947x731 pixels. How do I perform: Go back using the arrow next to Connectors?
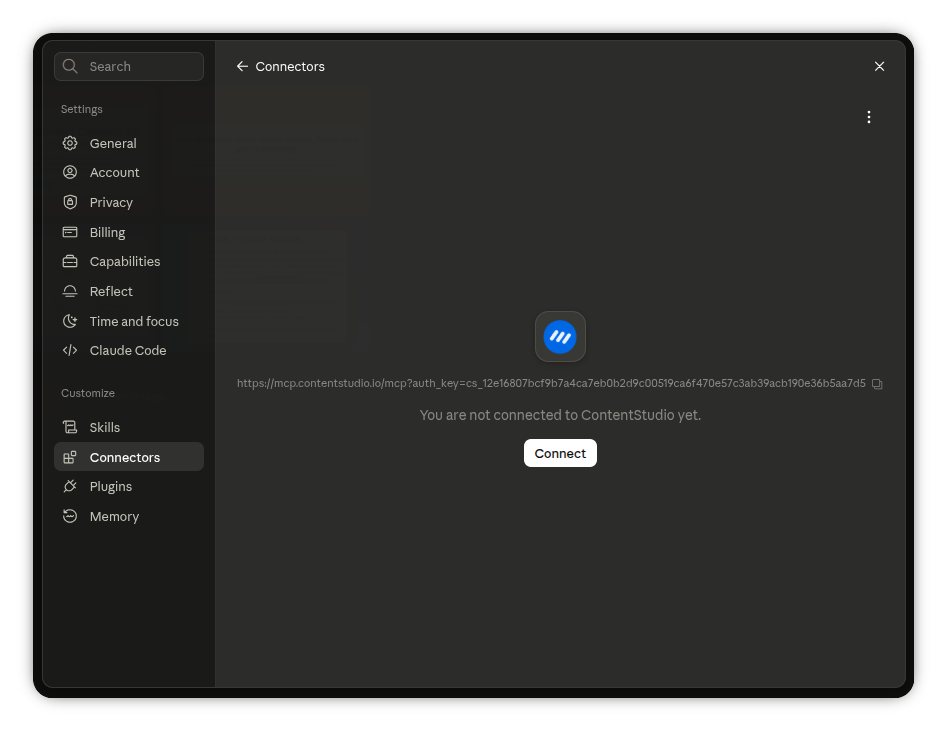[x=242, y=66]
